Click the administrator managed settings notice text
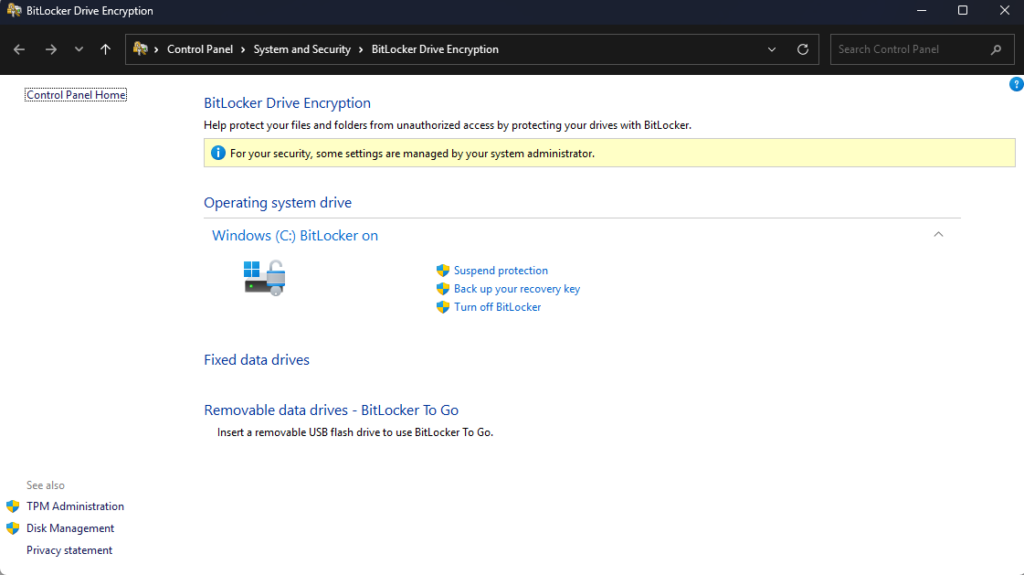This screenshot has height=575, width=1024. coord(412,154)
